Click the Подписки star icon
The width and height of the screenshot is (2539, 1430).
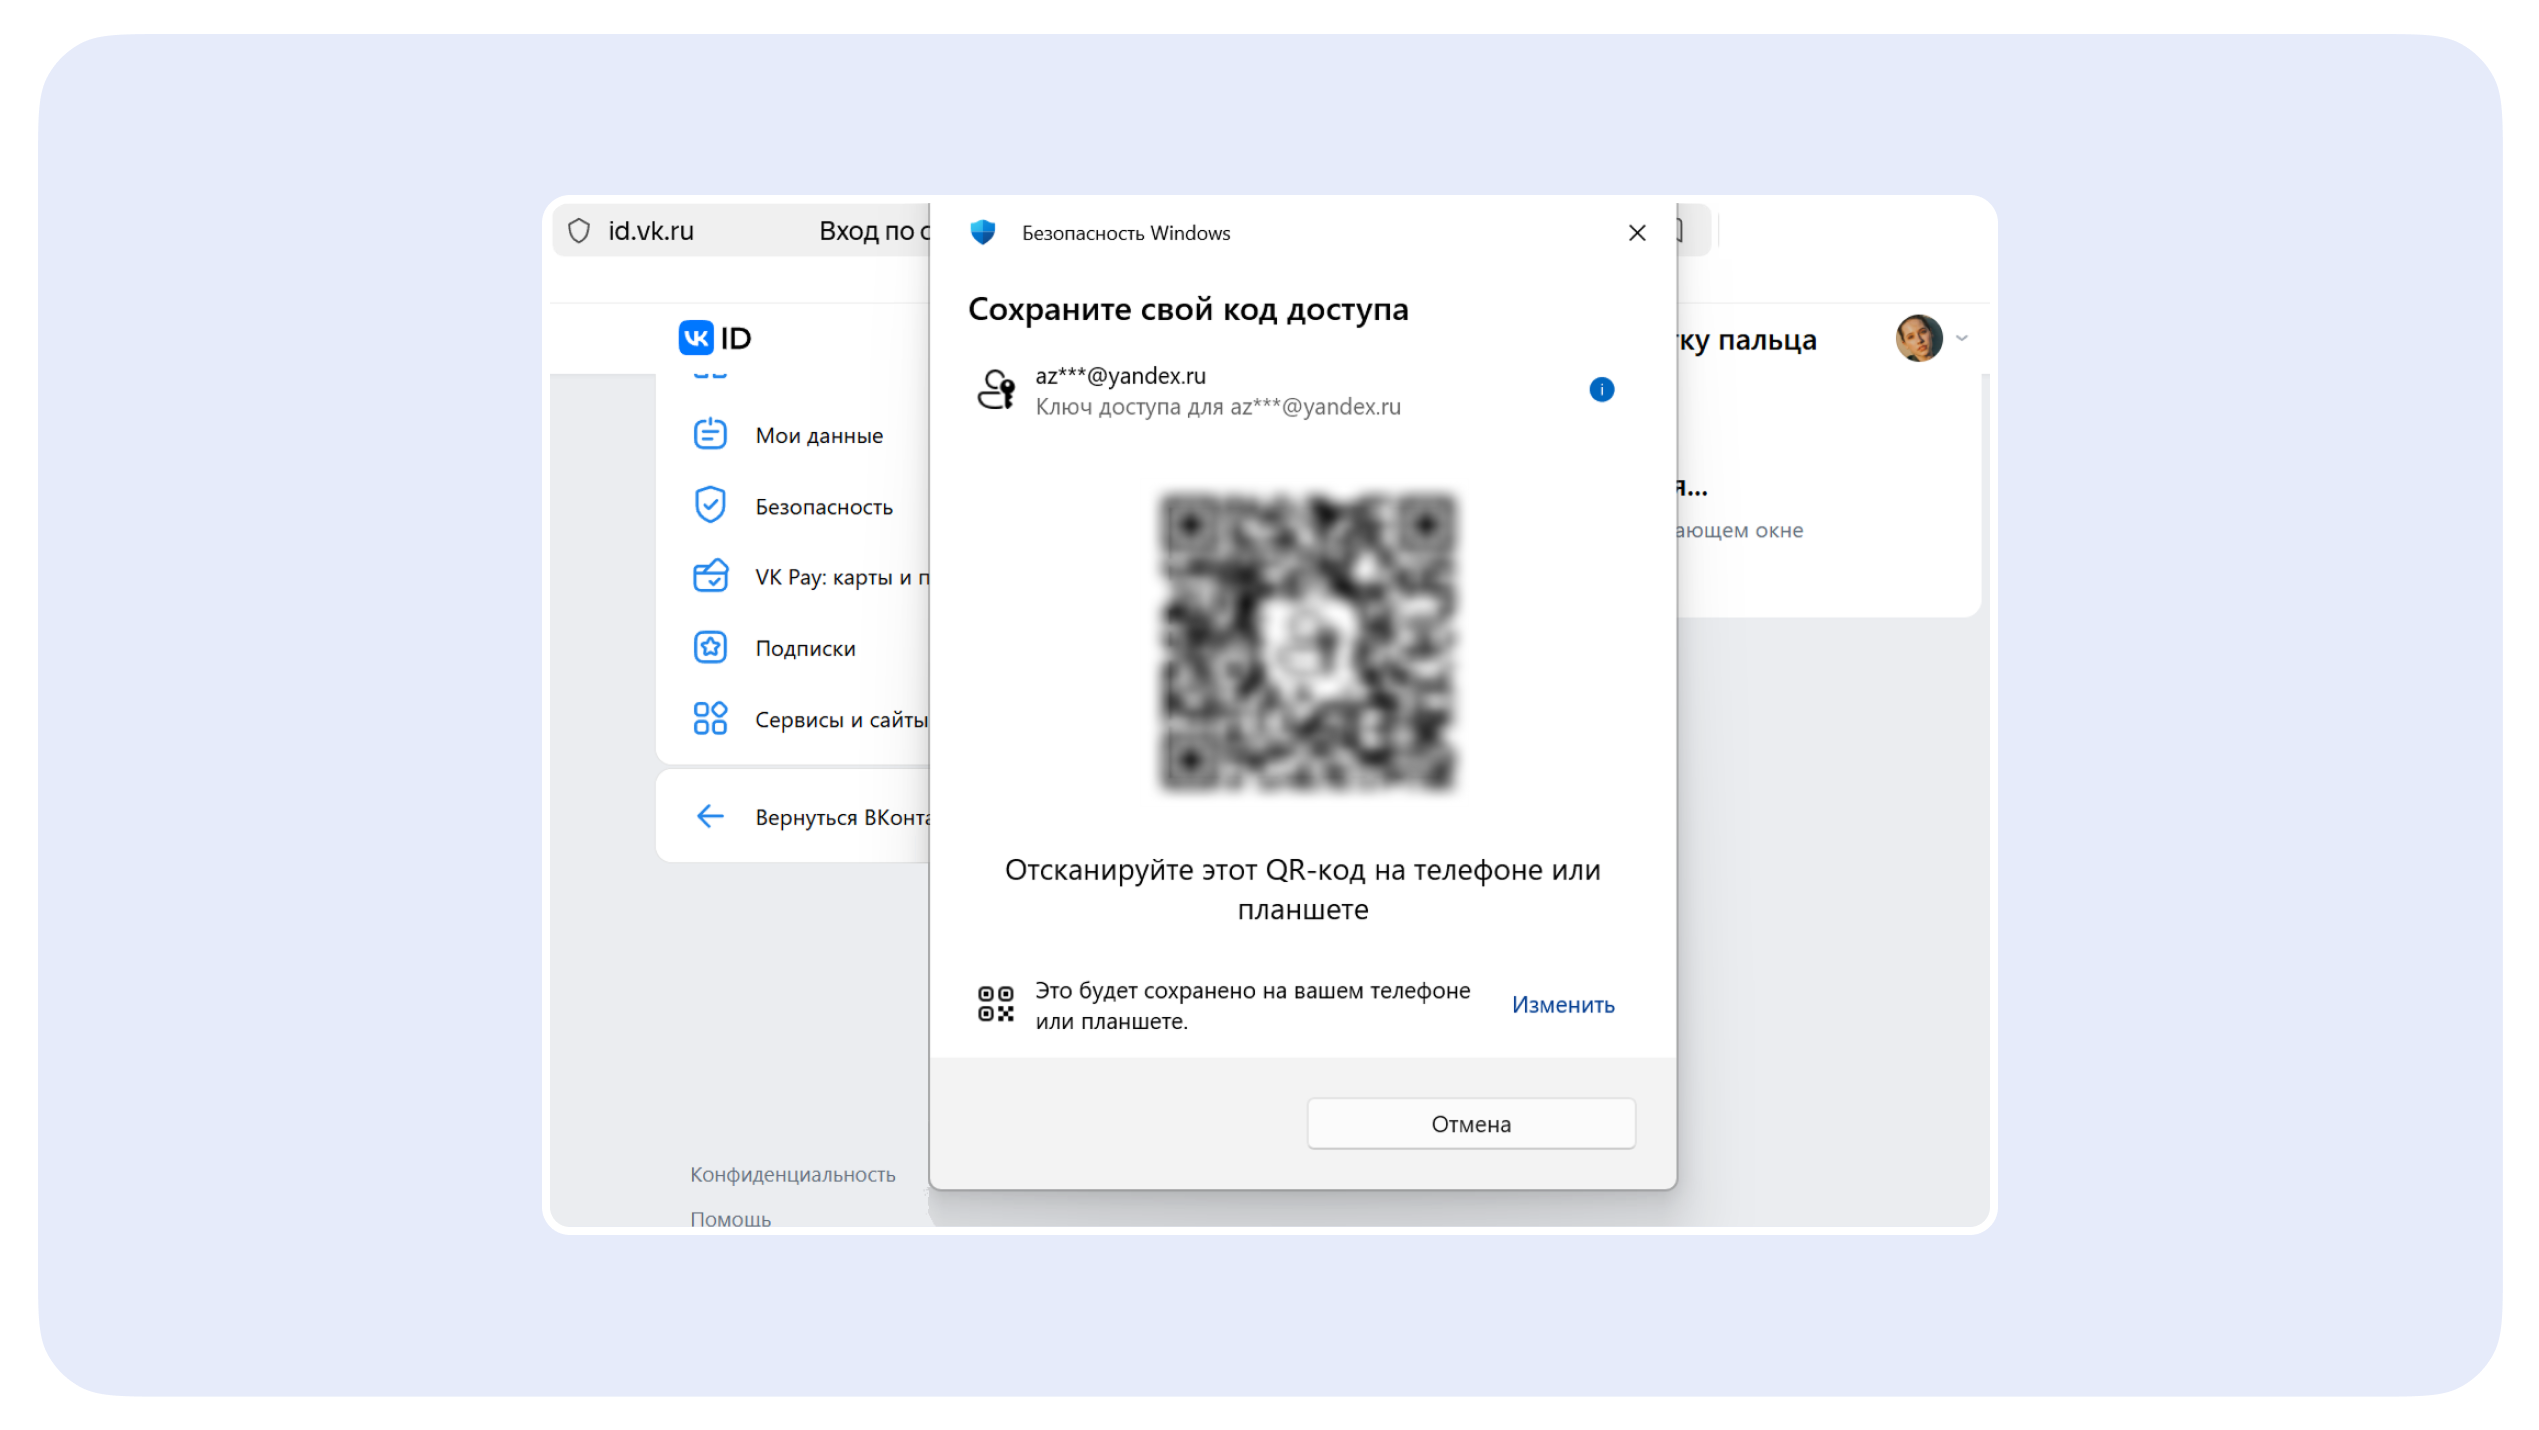710,647
